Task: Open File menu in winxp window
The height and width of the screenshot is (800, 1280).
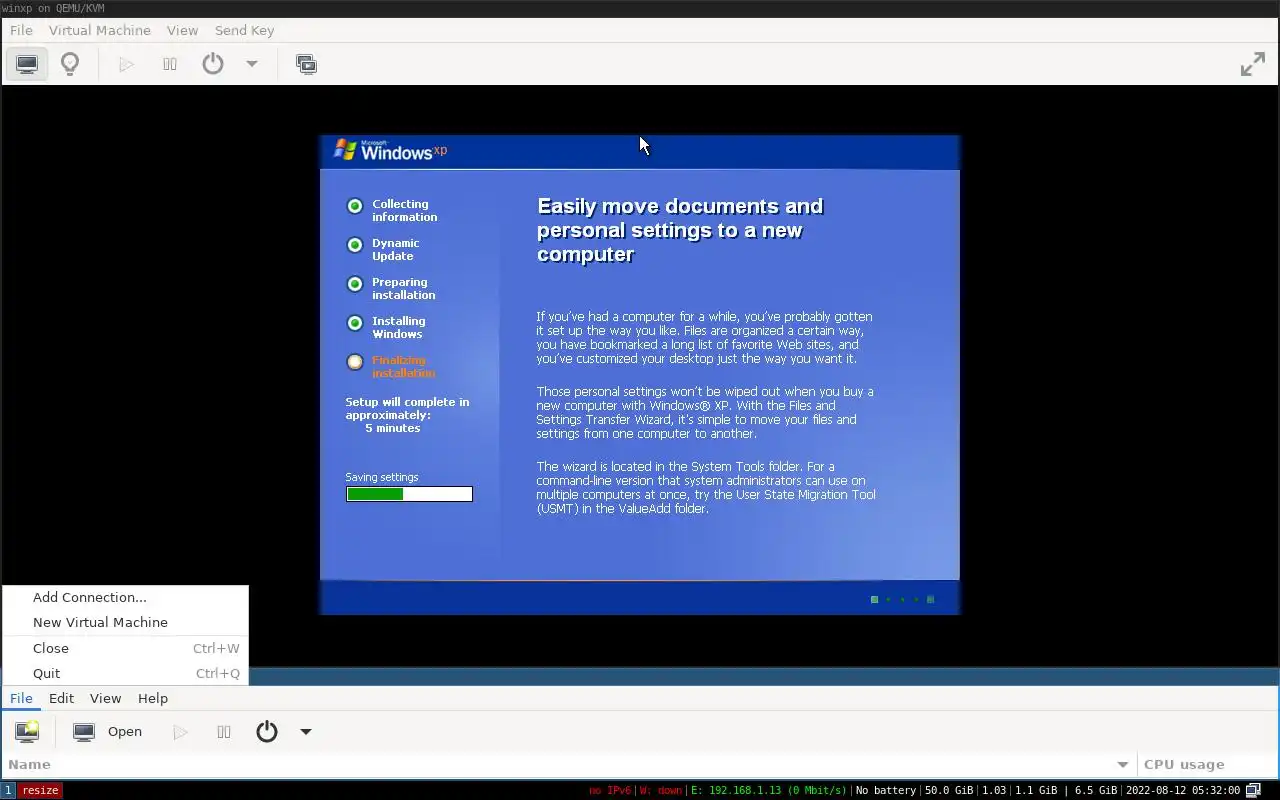Action: point(21,30)
